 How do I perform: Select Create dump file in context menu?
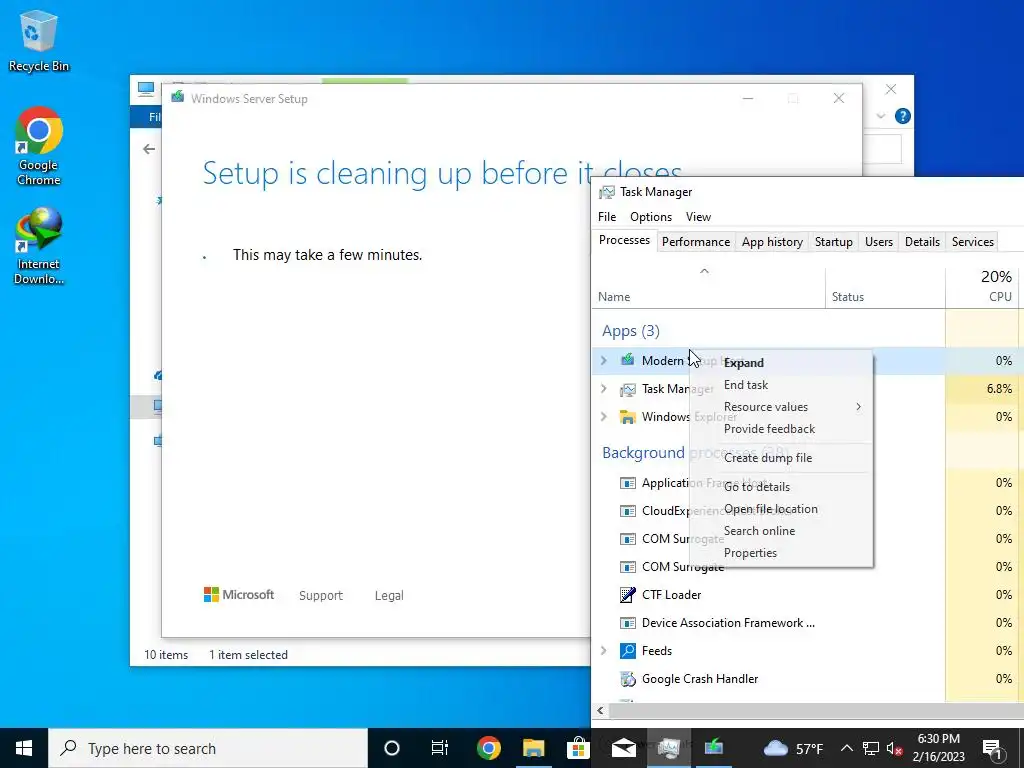tap(781, 458)
